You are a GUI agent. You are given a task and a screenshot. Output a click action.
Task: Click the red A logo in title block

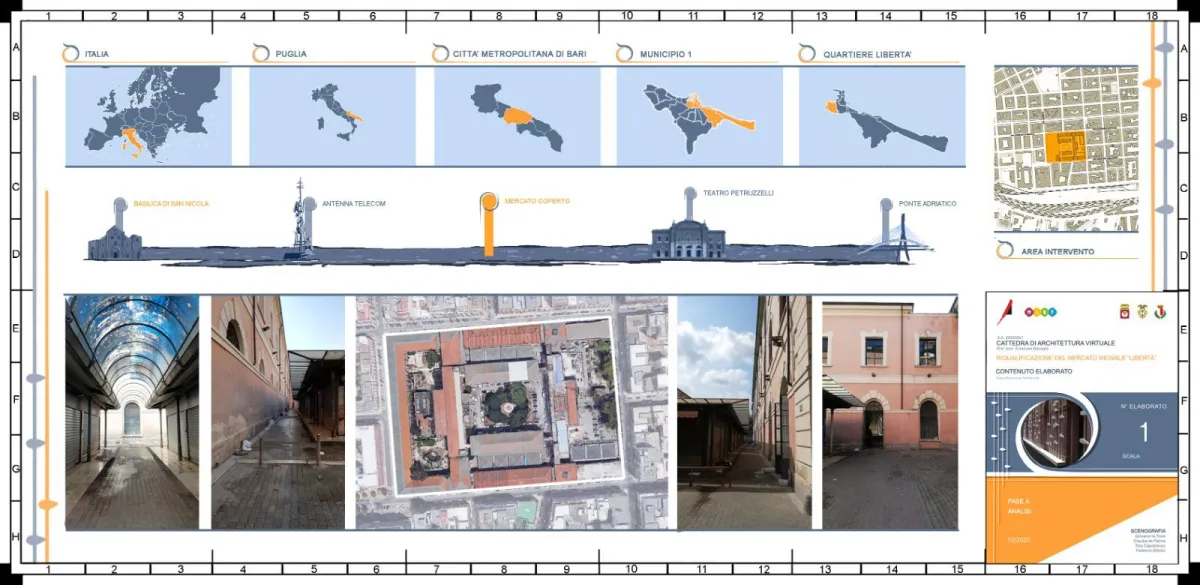point(1002,312)
